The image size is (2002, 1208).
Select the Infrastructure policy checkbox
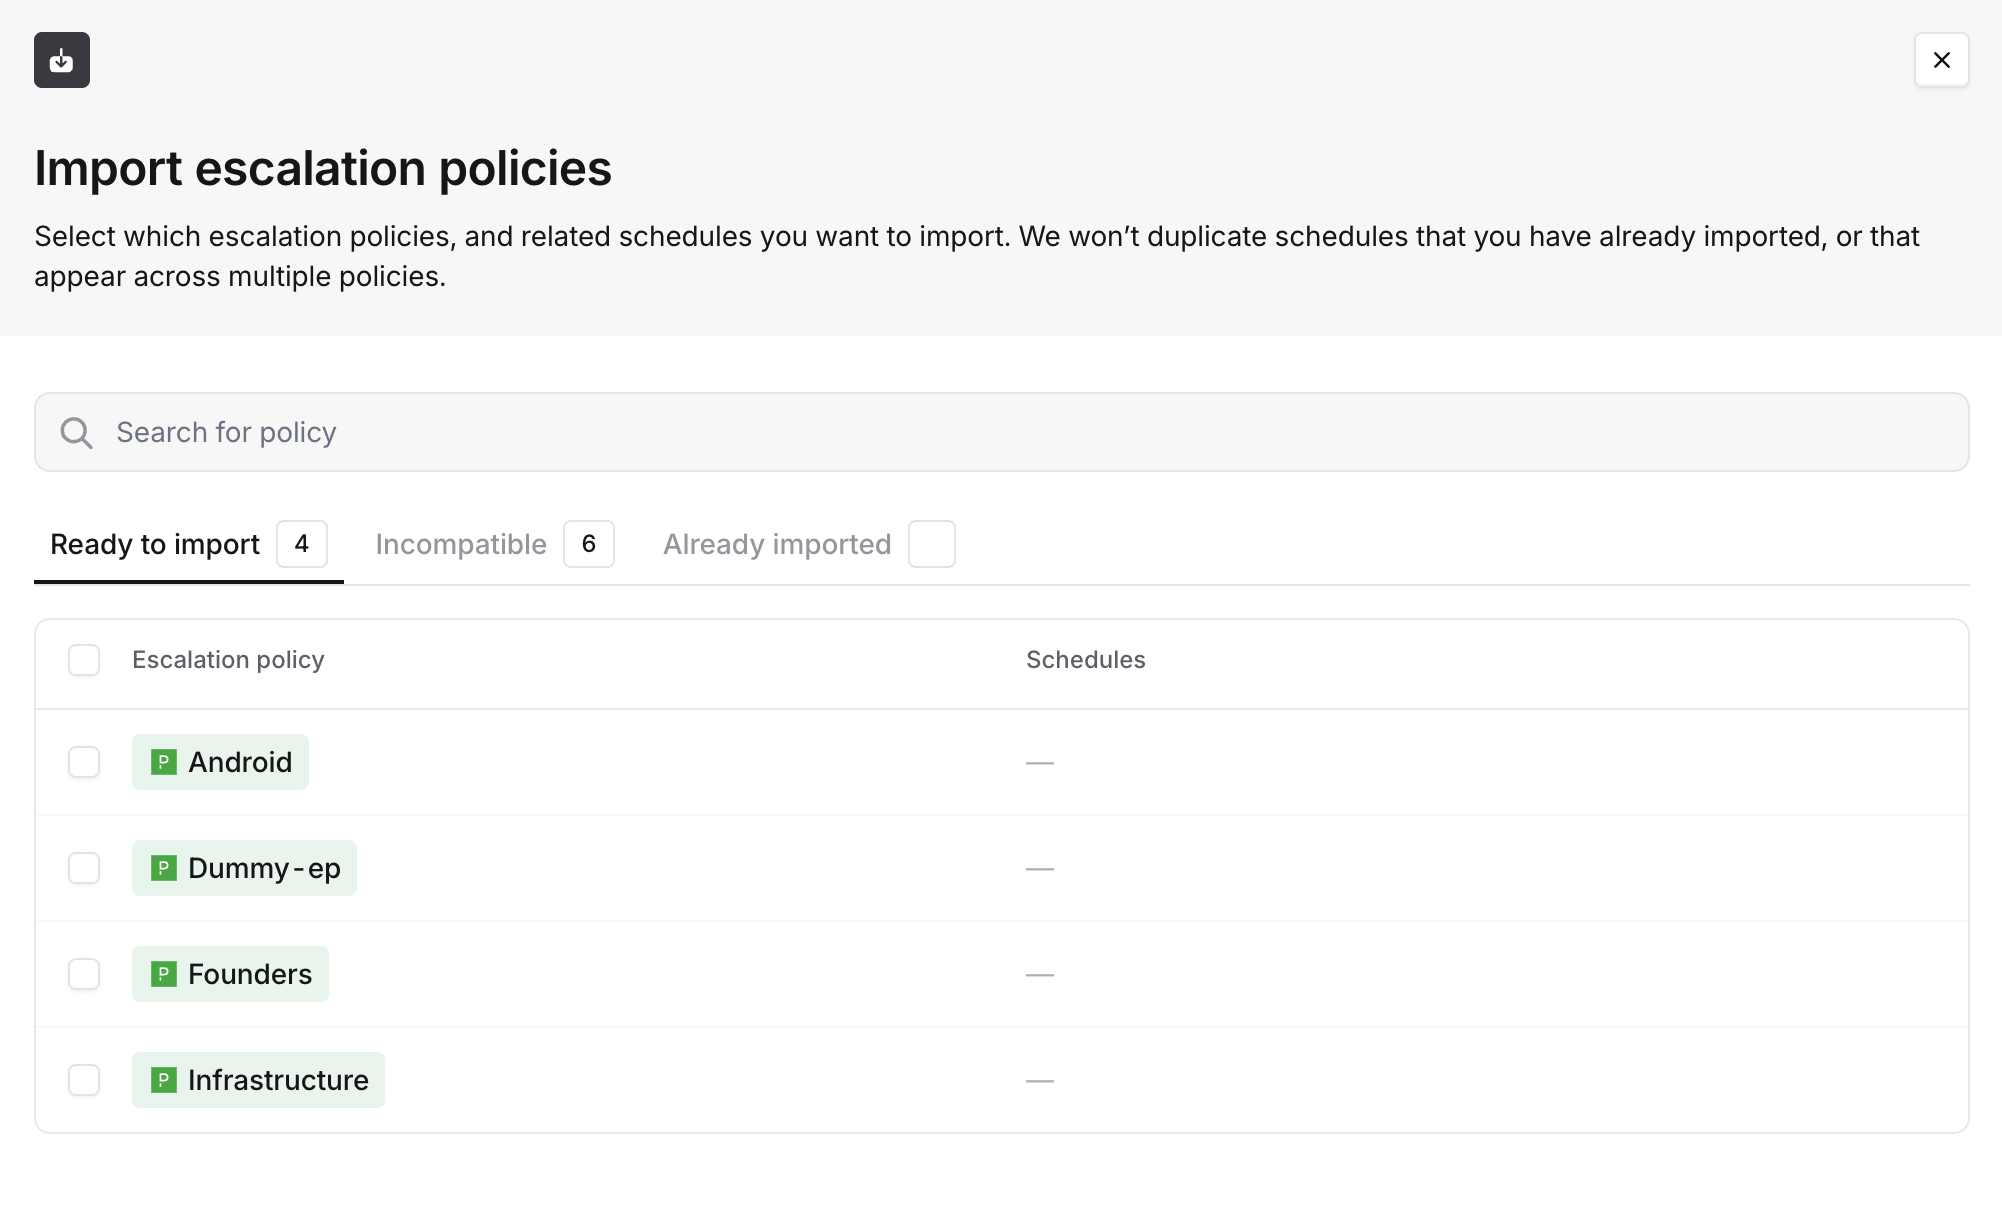[84, 1080]
